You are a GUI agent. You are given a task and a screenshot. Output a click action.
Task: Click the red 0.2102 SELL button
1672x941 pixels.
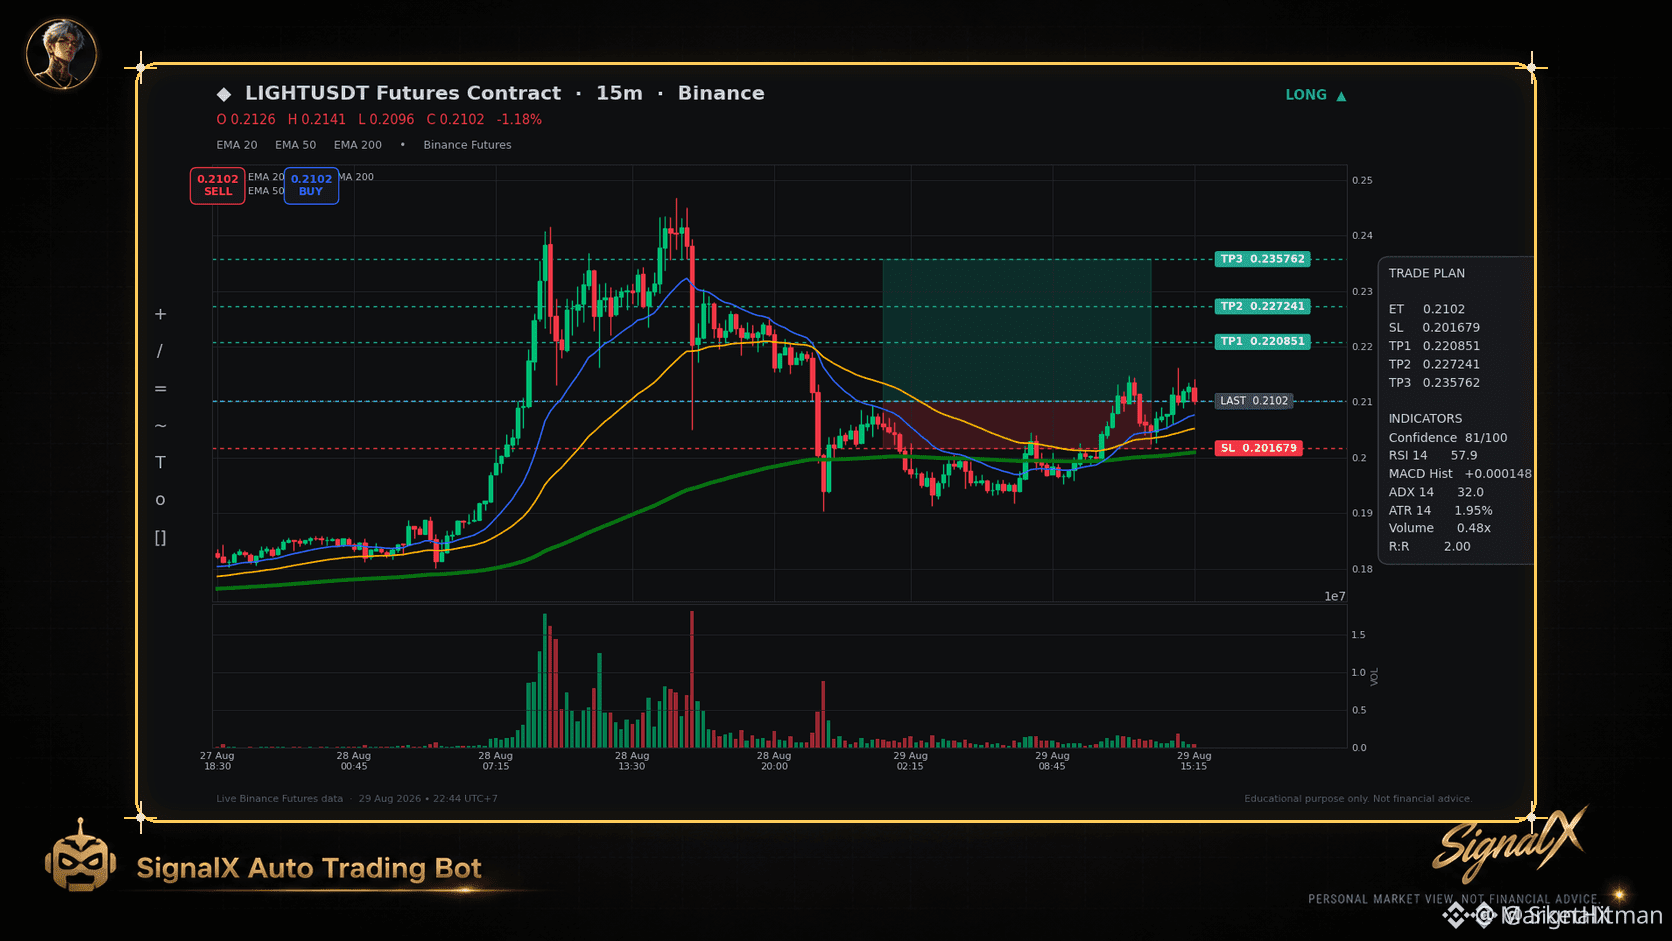[x=218, y=185]
